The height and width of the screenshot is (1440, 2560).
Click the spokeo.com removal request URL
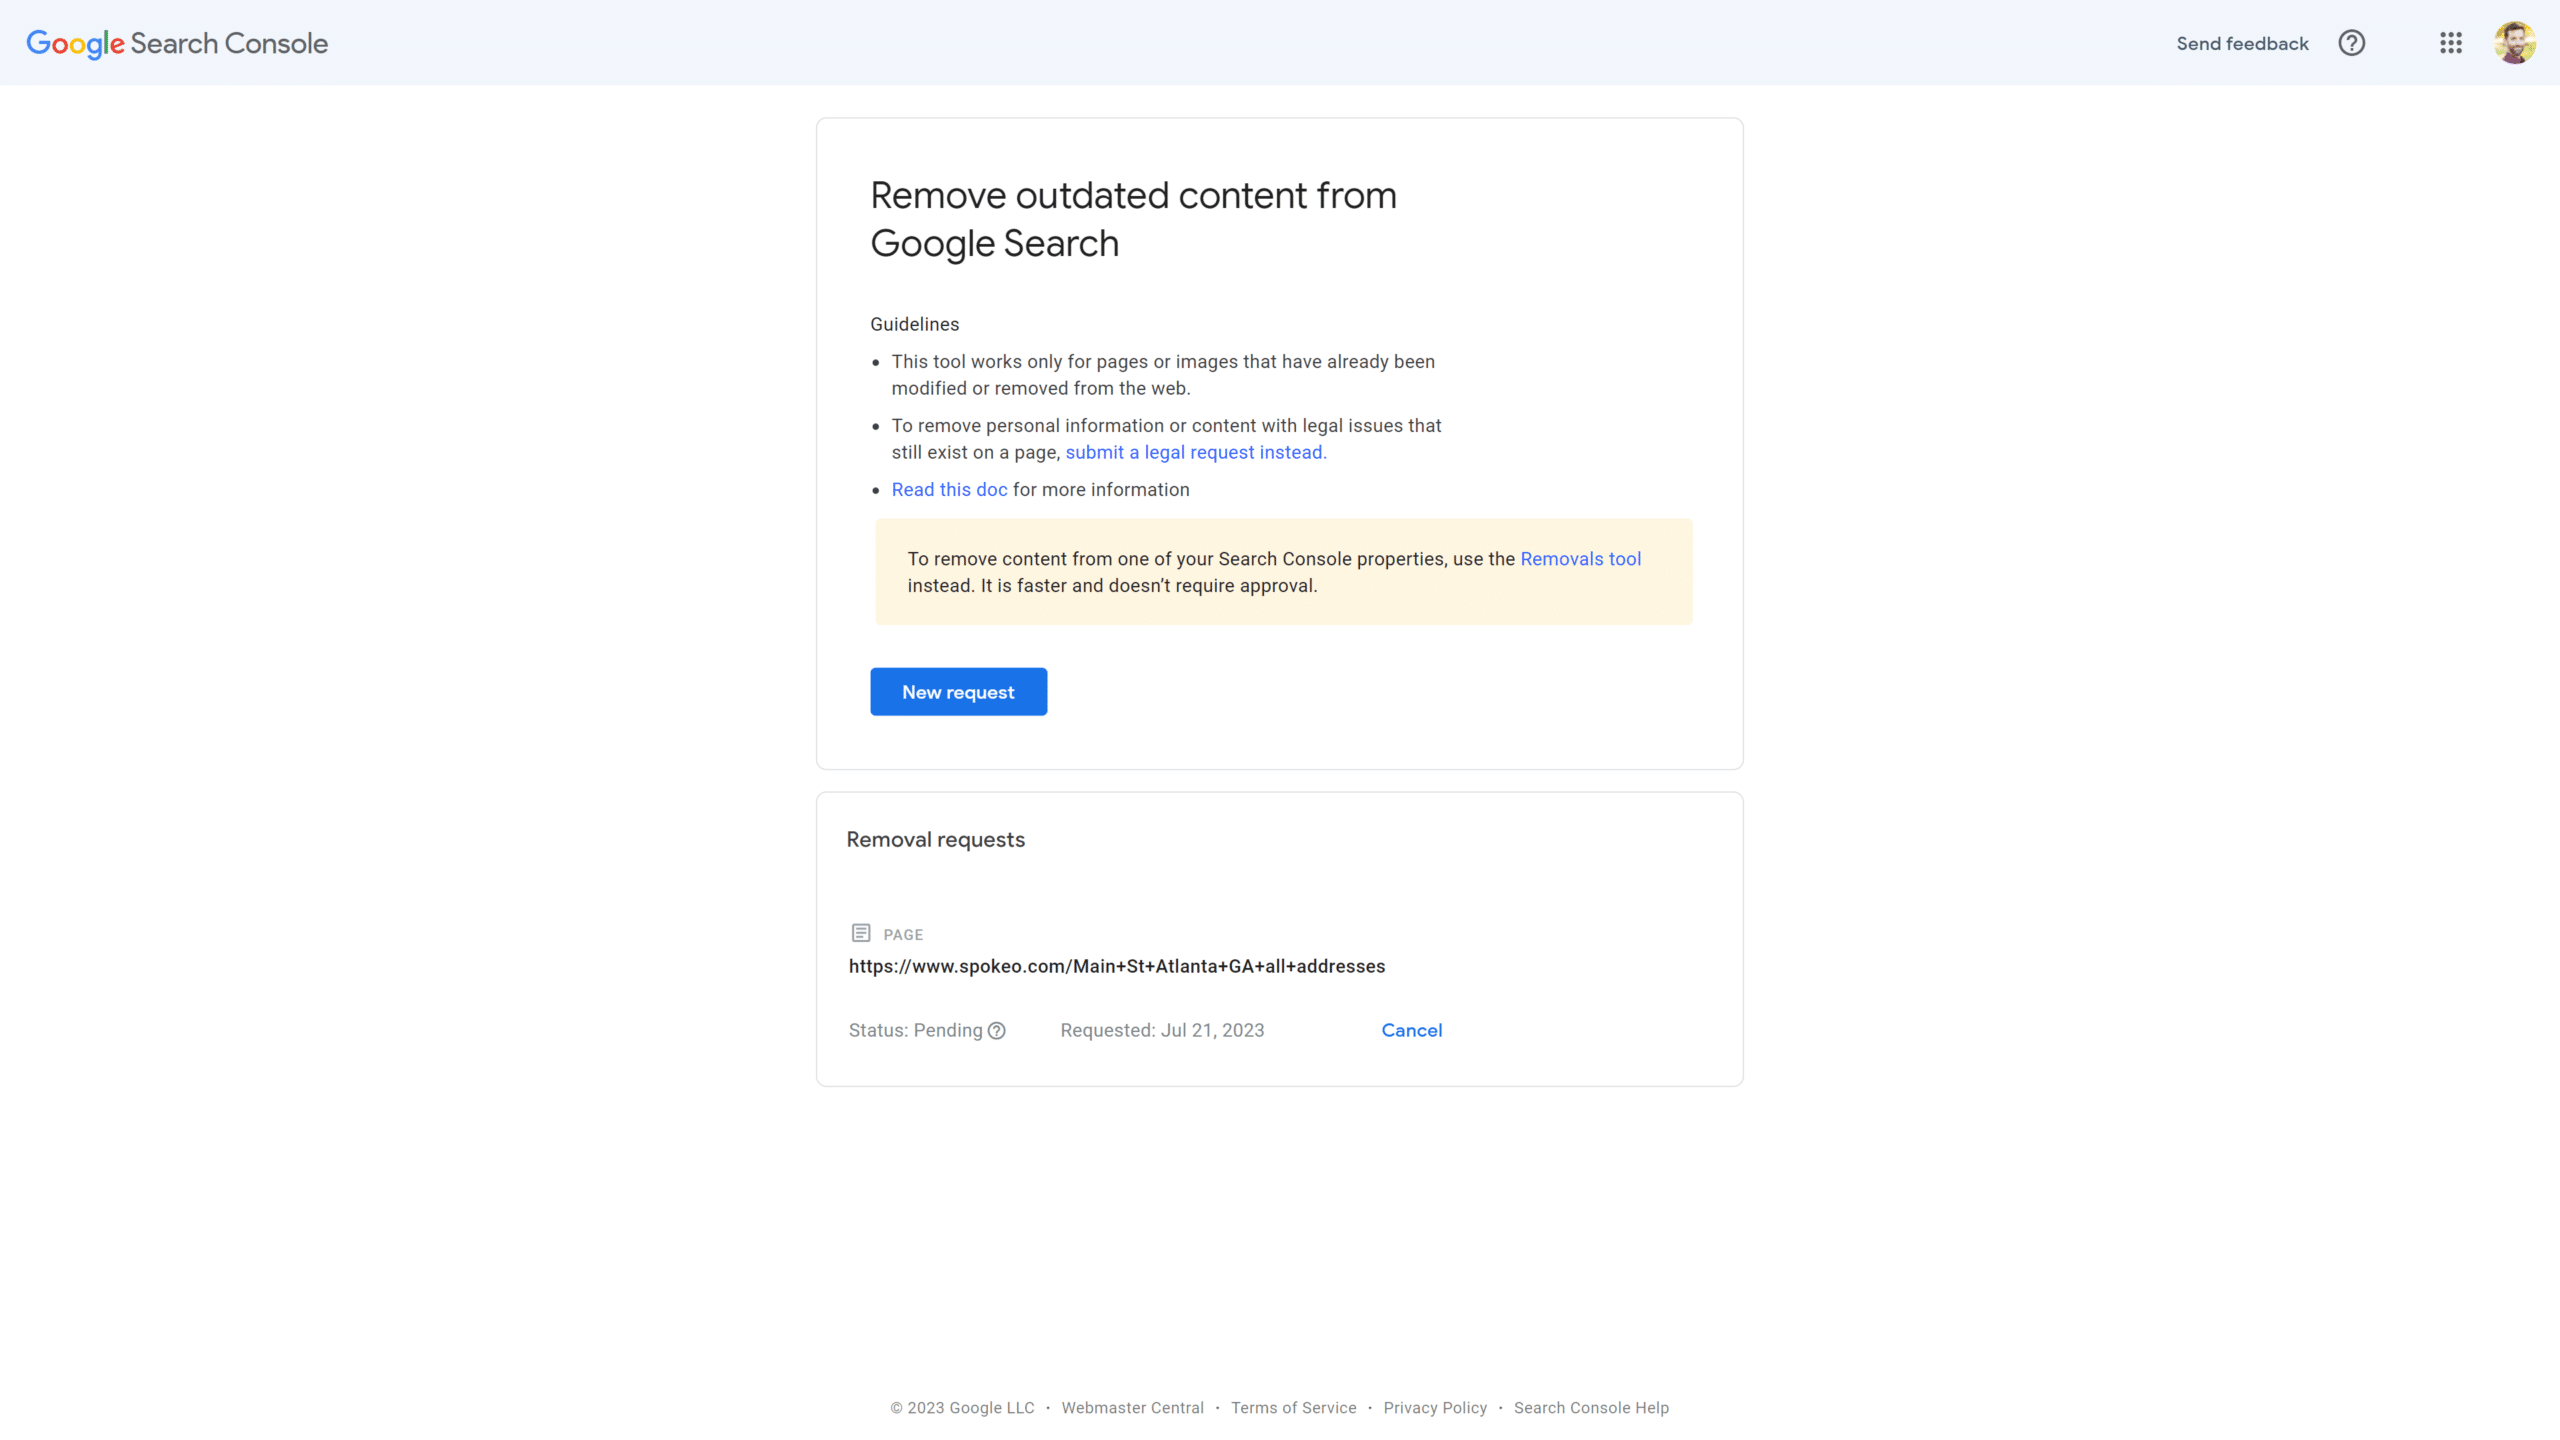pyautogui.click(x=1116, y=967)
